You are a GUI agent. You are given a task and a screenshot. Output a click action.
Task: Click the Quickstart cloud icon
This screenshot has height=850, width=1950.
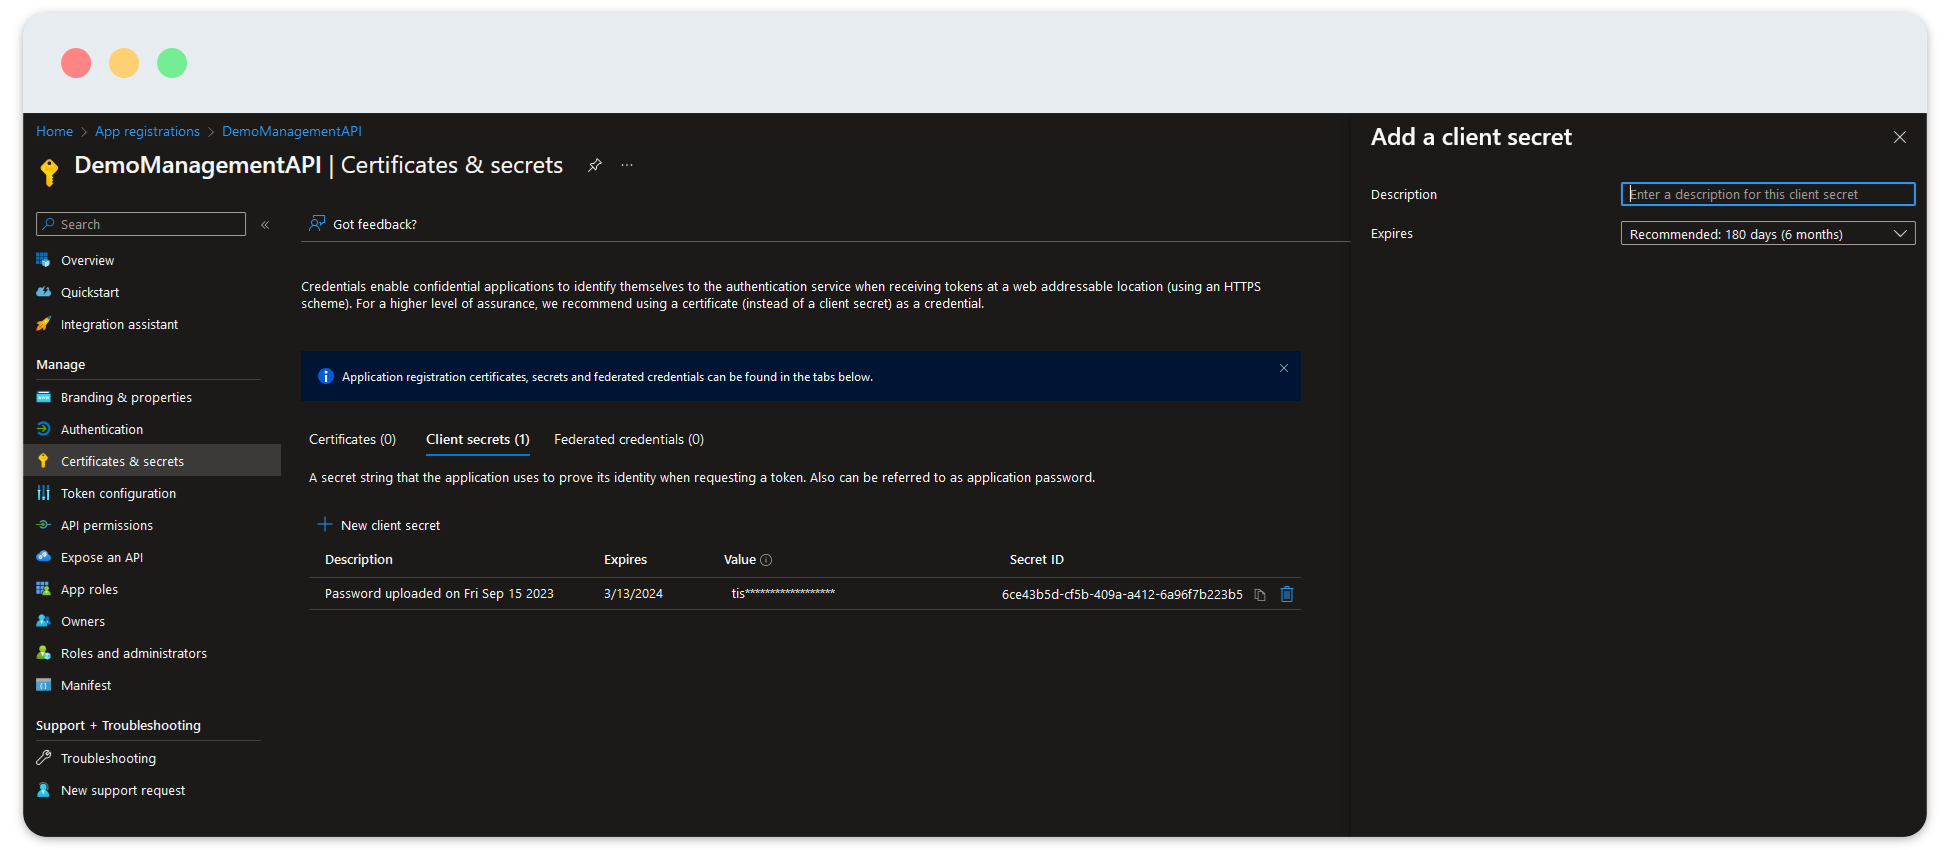pos(43,292)
